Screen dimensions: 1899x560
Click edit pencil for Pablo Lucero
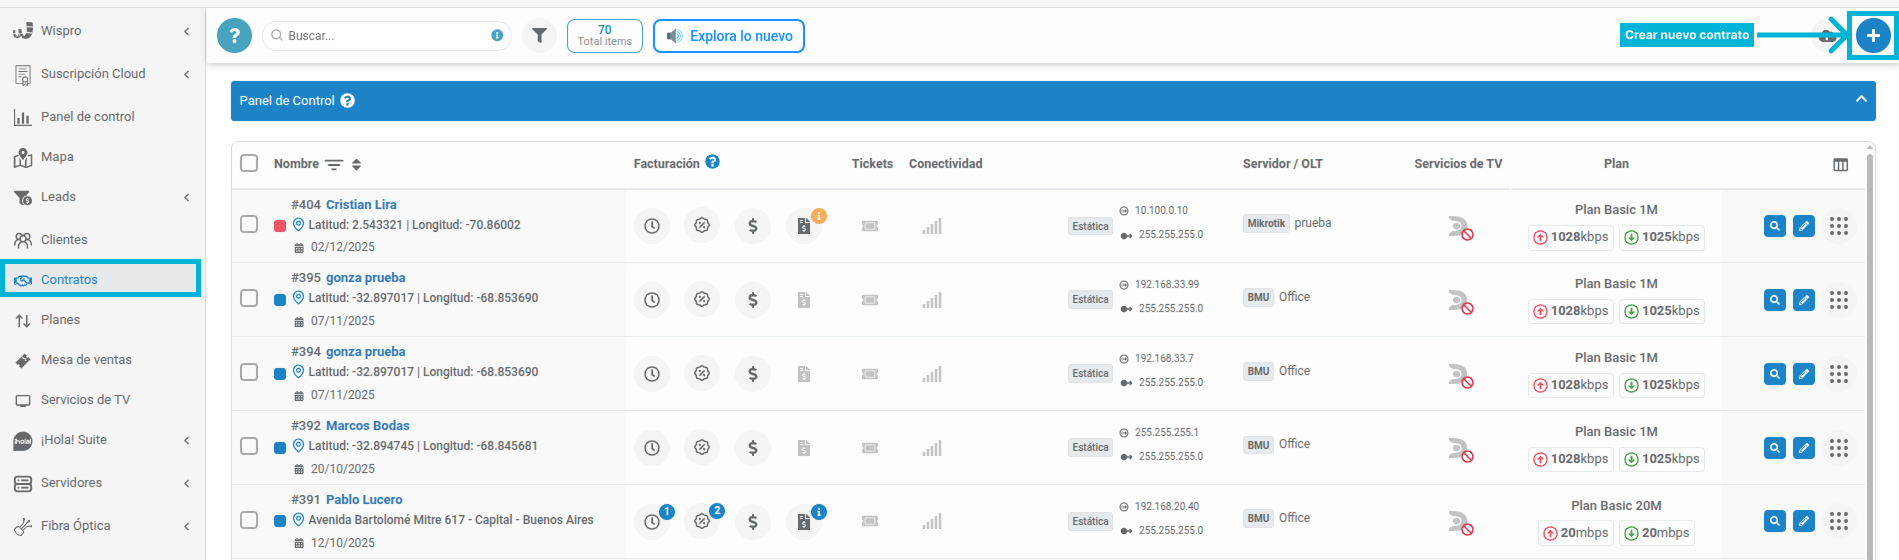(x=1804, y=521)
